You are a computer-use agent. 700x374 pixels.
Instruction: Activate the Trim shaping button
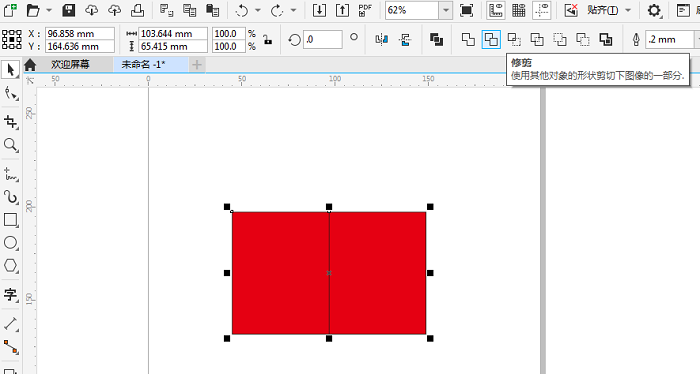491,40
